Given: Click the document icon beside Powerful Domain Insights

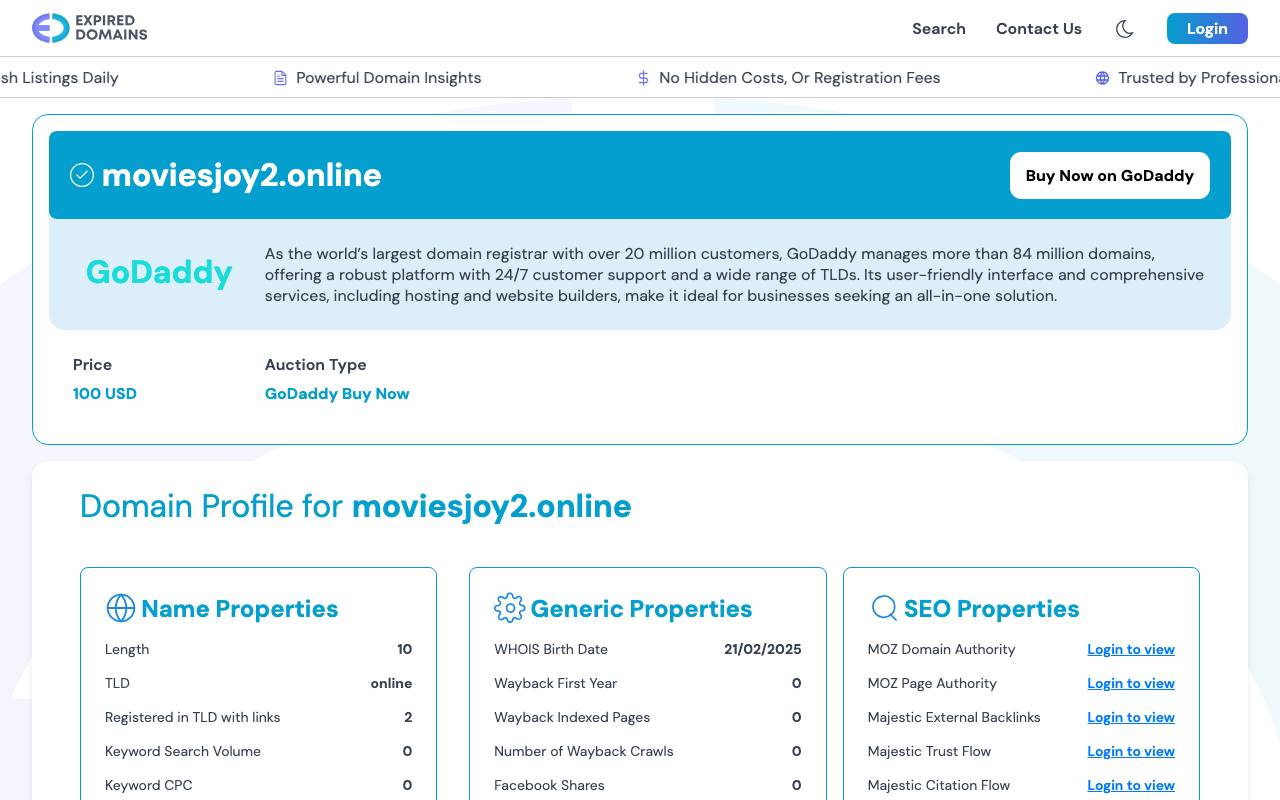Looking at the screenshot, I should point(281,78).
